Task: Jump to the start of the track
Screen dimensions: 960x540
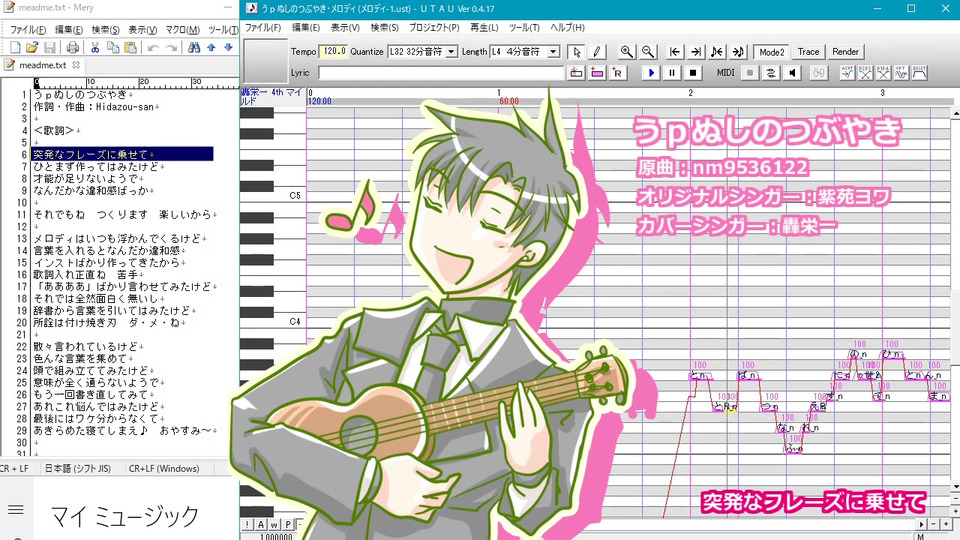Action: coord(675,52)
